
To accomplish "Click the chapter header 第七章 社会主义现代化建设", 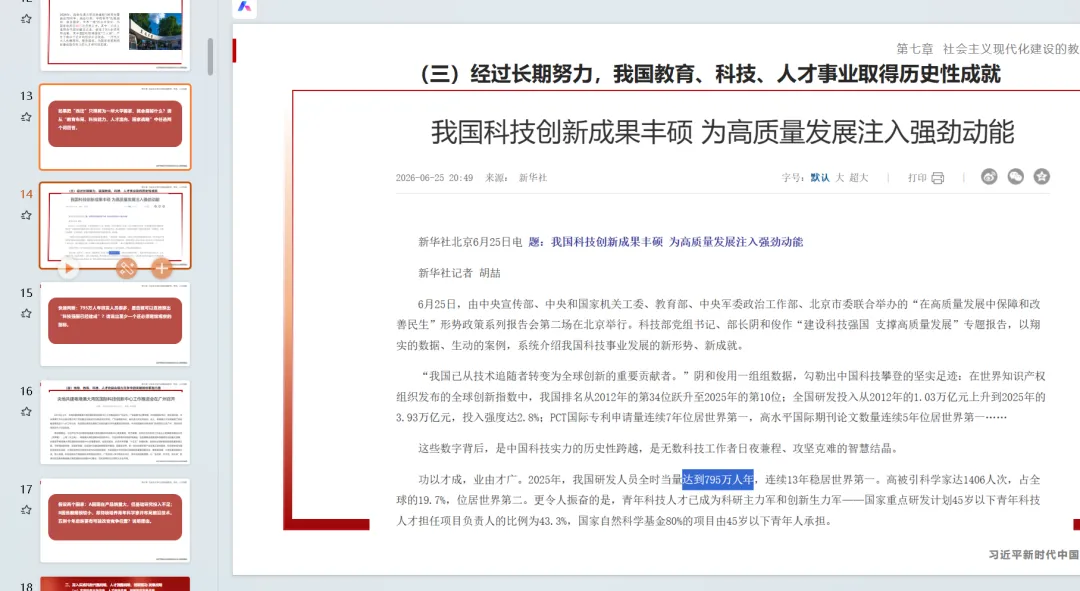I will pyautogui.click(x=988, y=49).
